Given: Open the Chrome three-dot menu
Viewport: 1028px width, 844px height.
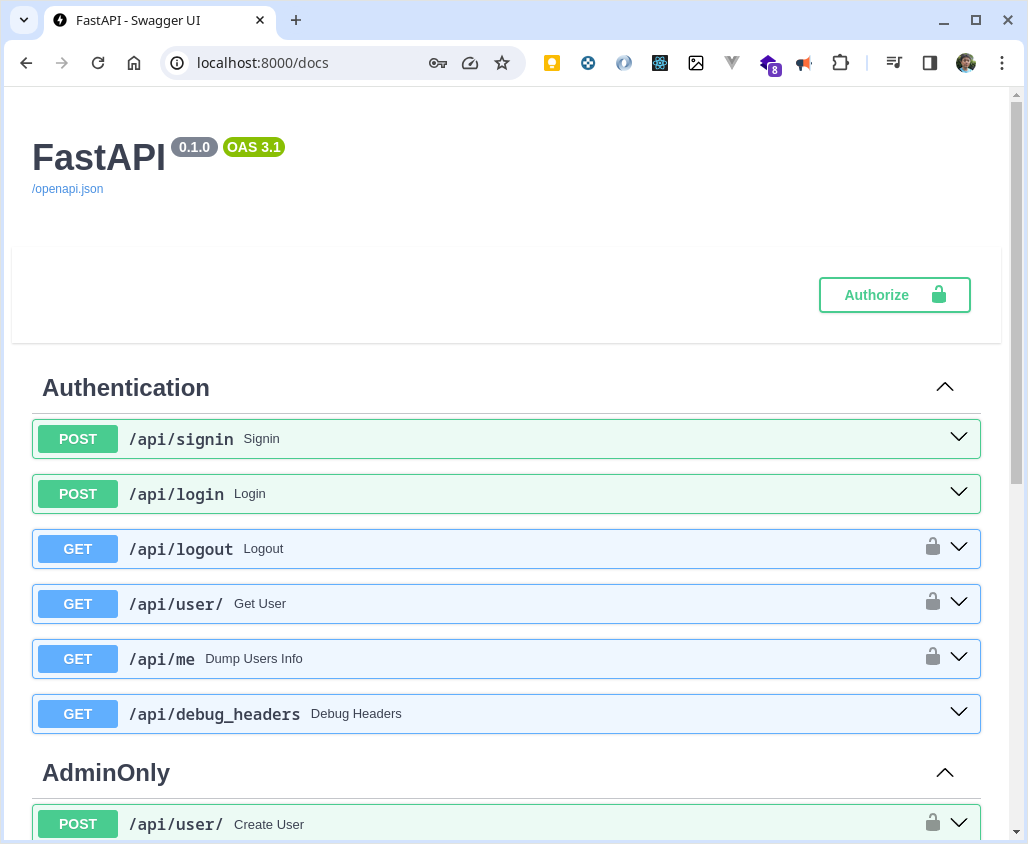Looking at the screenshot, I should 1002,63.
